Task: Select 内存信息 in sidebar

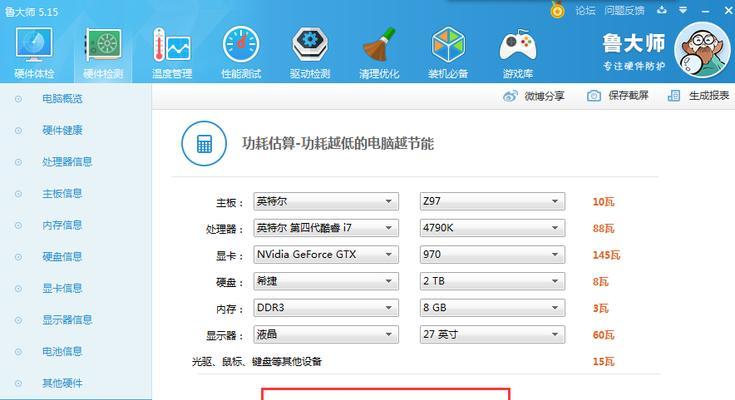Action: 62,225
